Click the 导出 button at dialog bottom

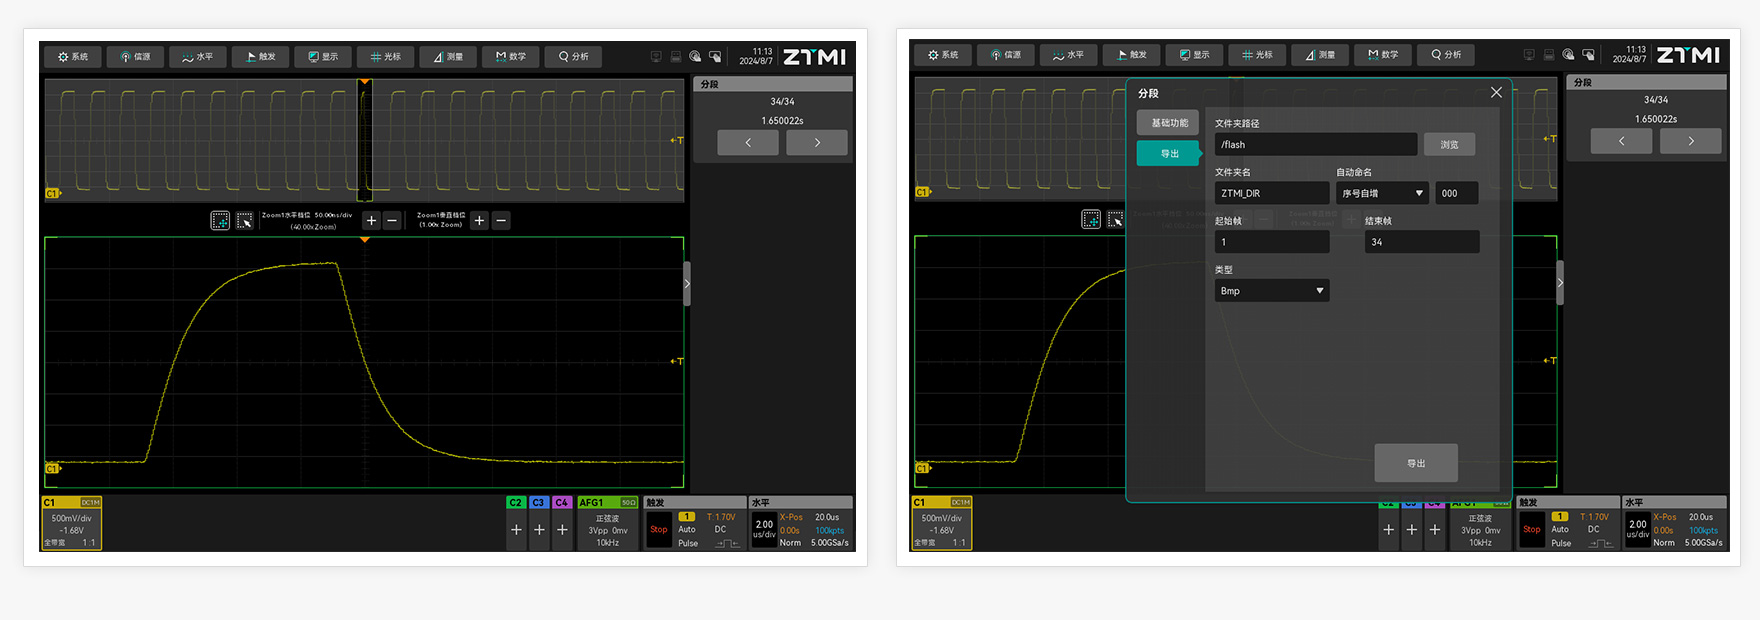tap(1415, 463)
